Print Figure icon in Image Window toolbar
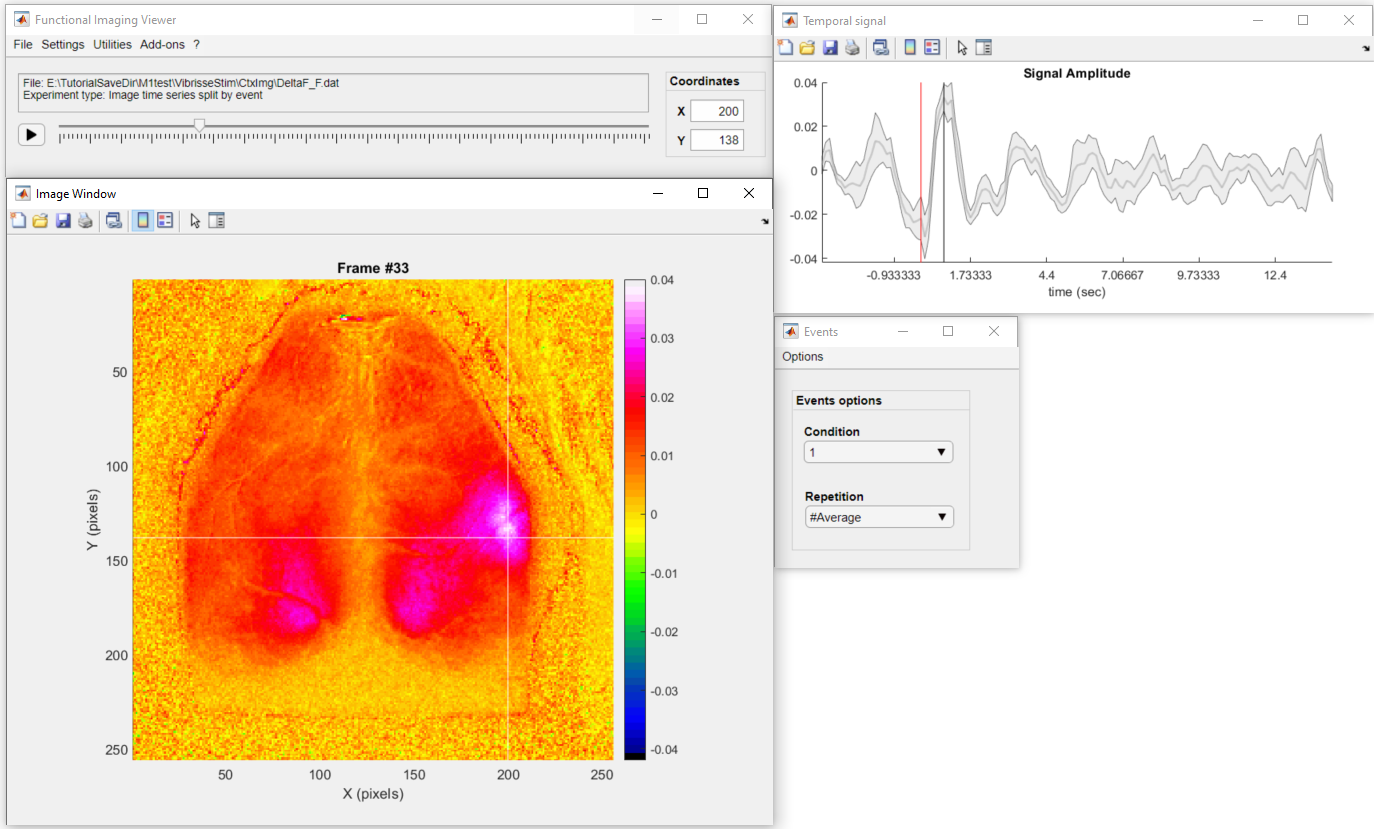Viewport: 1374px width, 829px height. click(86, 220)
